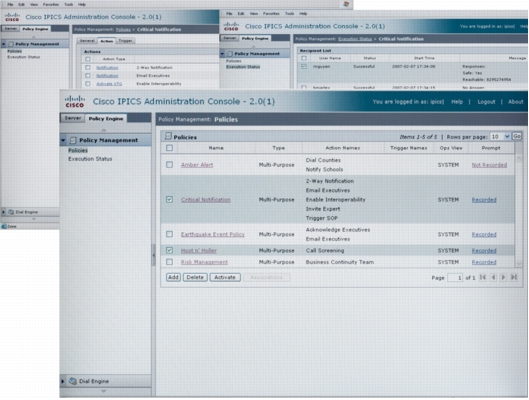529x400 pixels.
Task: Click the Page number input field
Action: coord(455,278)
